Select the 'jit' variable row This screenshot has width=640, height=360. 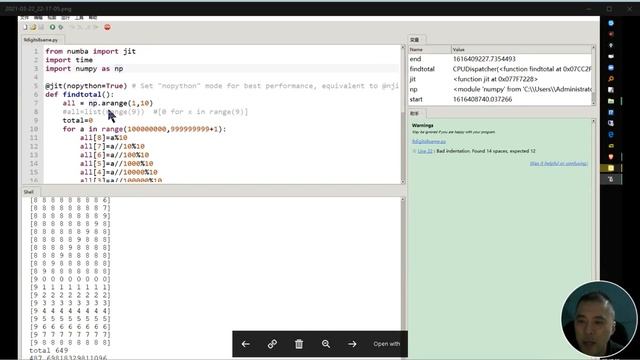[x=500, y=79]
